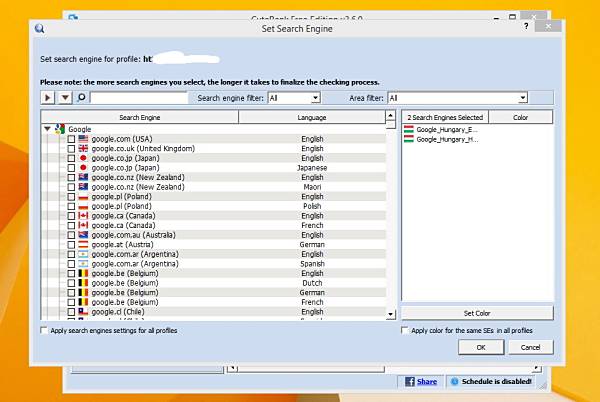Viewport: 600px width, 402px height.
Task: Click the UK flag beside google.co.uk
Action: (x=83, y=148)
